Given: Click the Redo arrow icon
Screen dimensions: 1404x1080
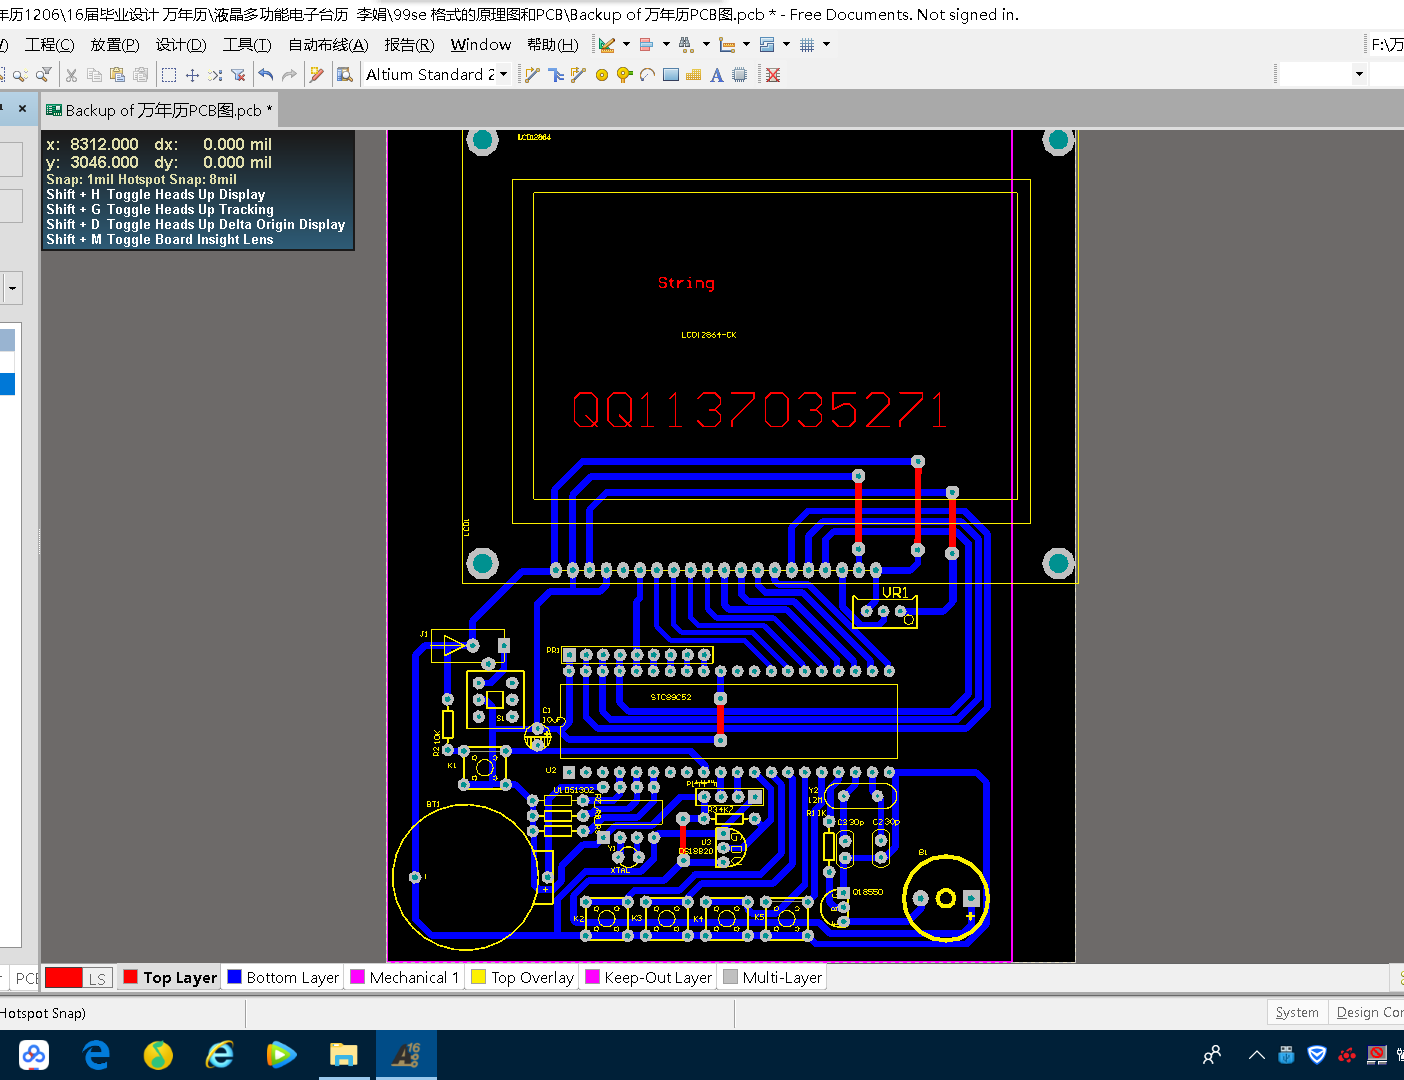Looking at the screenshot, I should 289,75.
